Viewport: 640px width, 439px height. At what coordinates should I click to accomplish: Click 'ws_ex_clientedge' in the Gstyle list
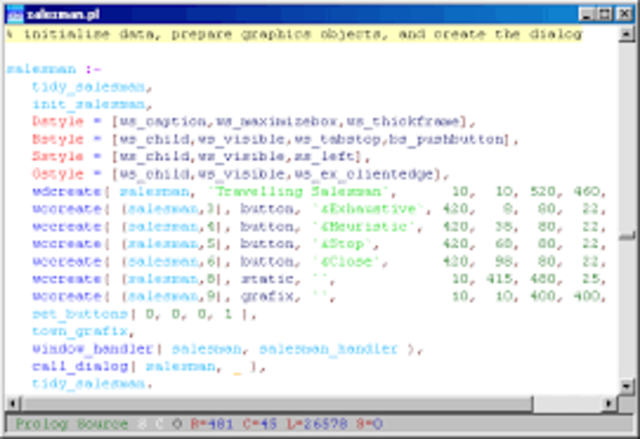pos(364,174)
